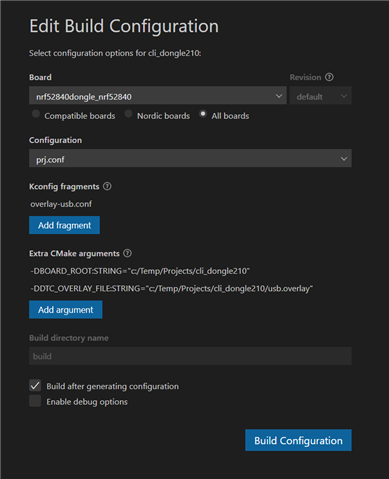The height and width of the screenshot is (479, 389).
Task: Click the Add fragment button
Action: tap(64, 225)
